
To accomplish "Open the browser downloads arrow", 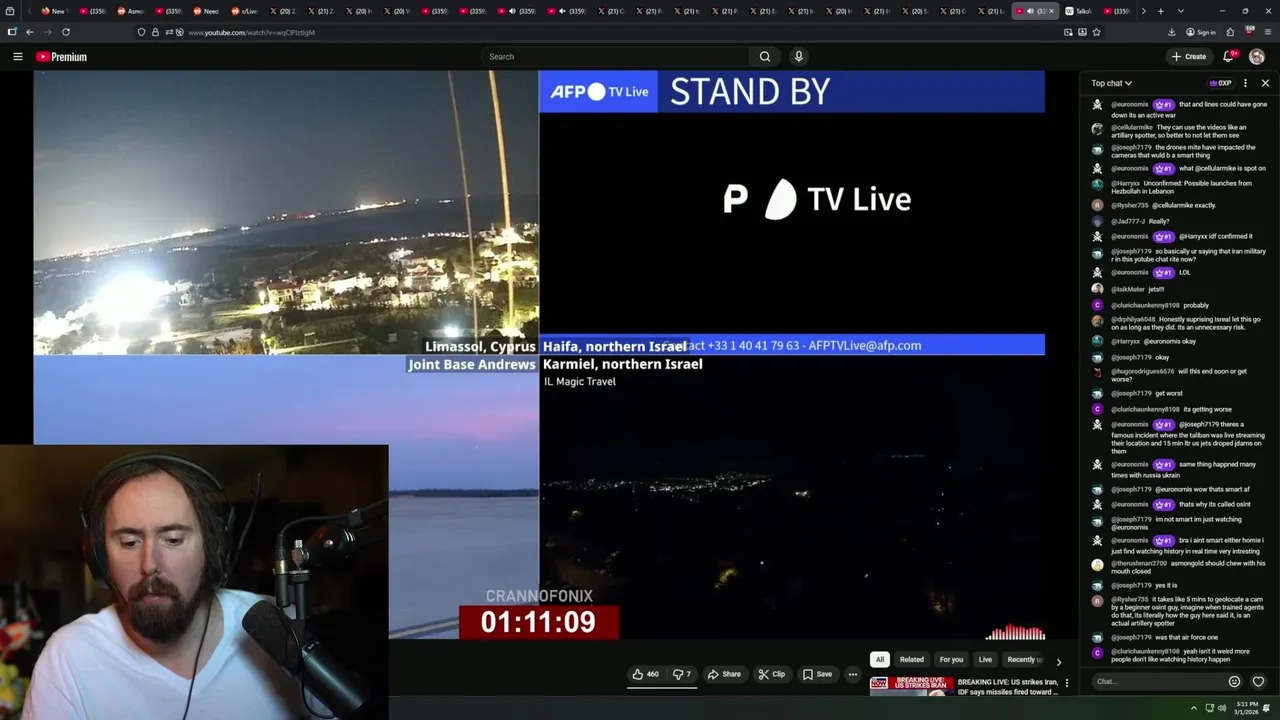I will [1171, 32].
